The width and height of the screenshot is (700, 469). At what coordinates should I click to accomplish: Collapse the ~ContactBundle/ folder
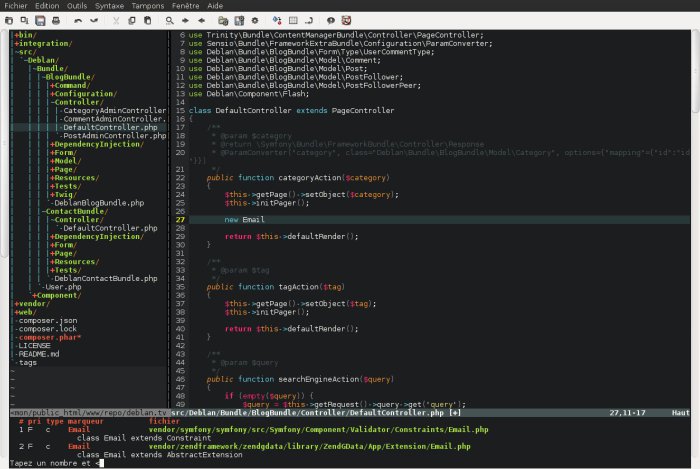click(x=75, y=211)
